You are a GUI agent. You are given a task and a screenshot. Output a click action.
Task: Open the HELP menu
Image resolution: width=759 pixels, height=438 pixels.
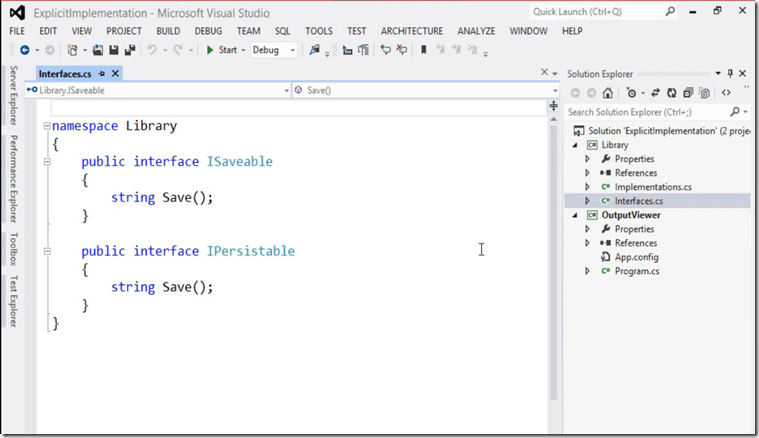(572, 31)
